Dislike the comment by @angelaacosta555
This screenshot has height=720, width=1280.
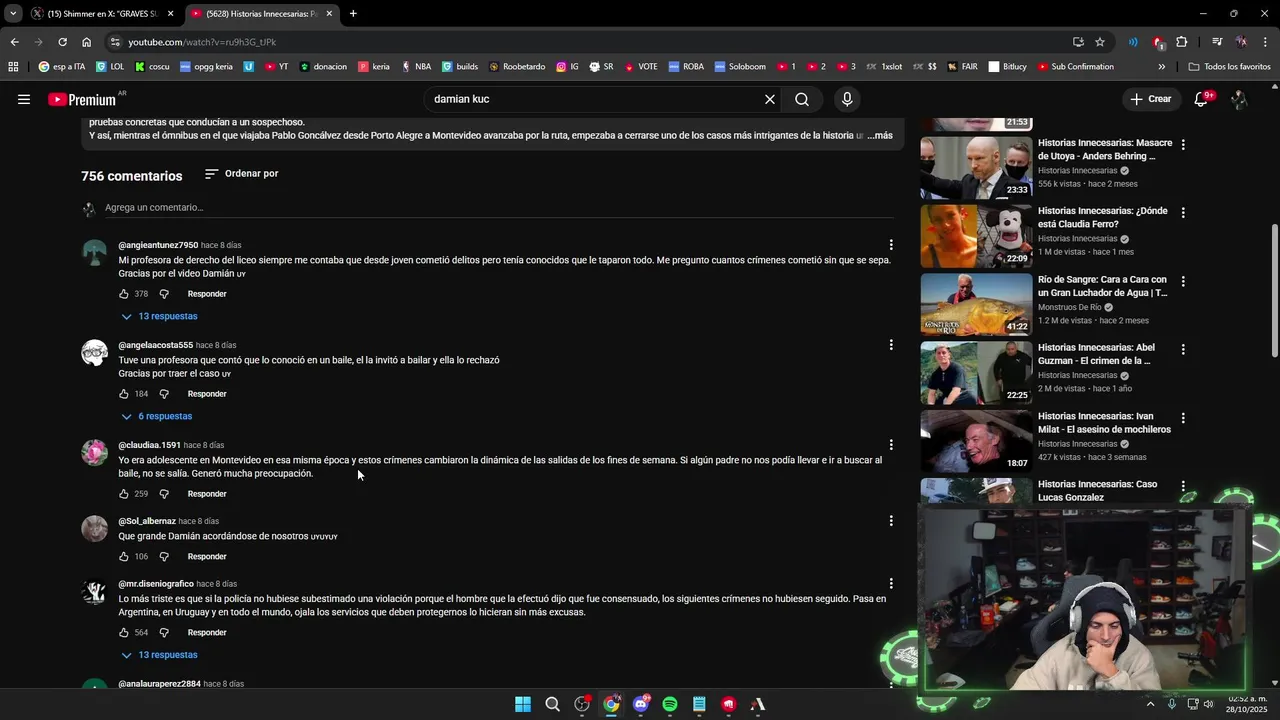point(164,394)
